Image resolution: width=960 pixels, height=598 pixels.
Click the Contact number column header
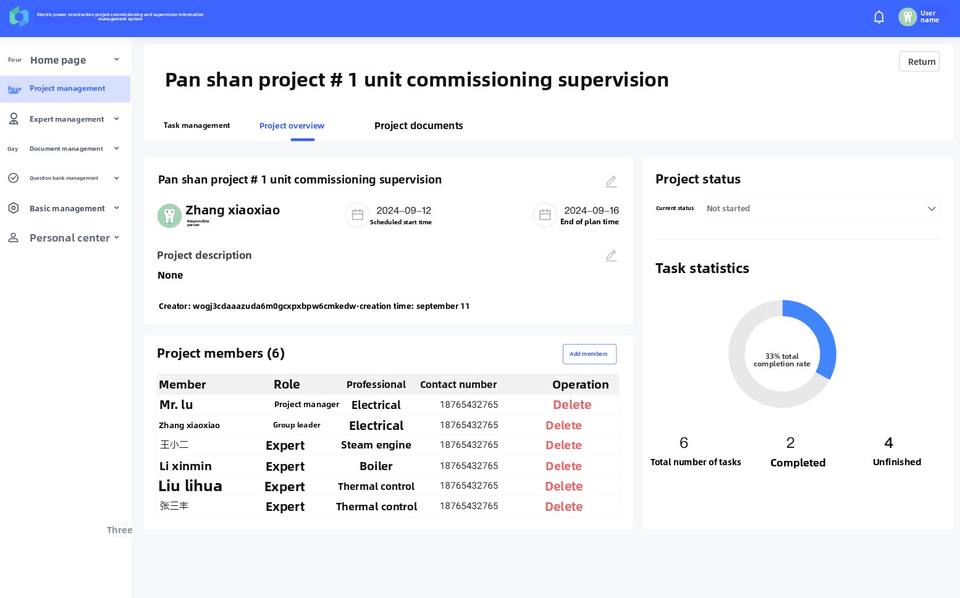(x=458, y=384)
